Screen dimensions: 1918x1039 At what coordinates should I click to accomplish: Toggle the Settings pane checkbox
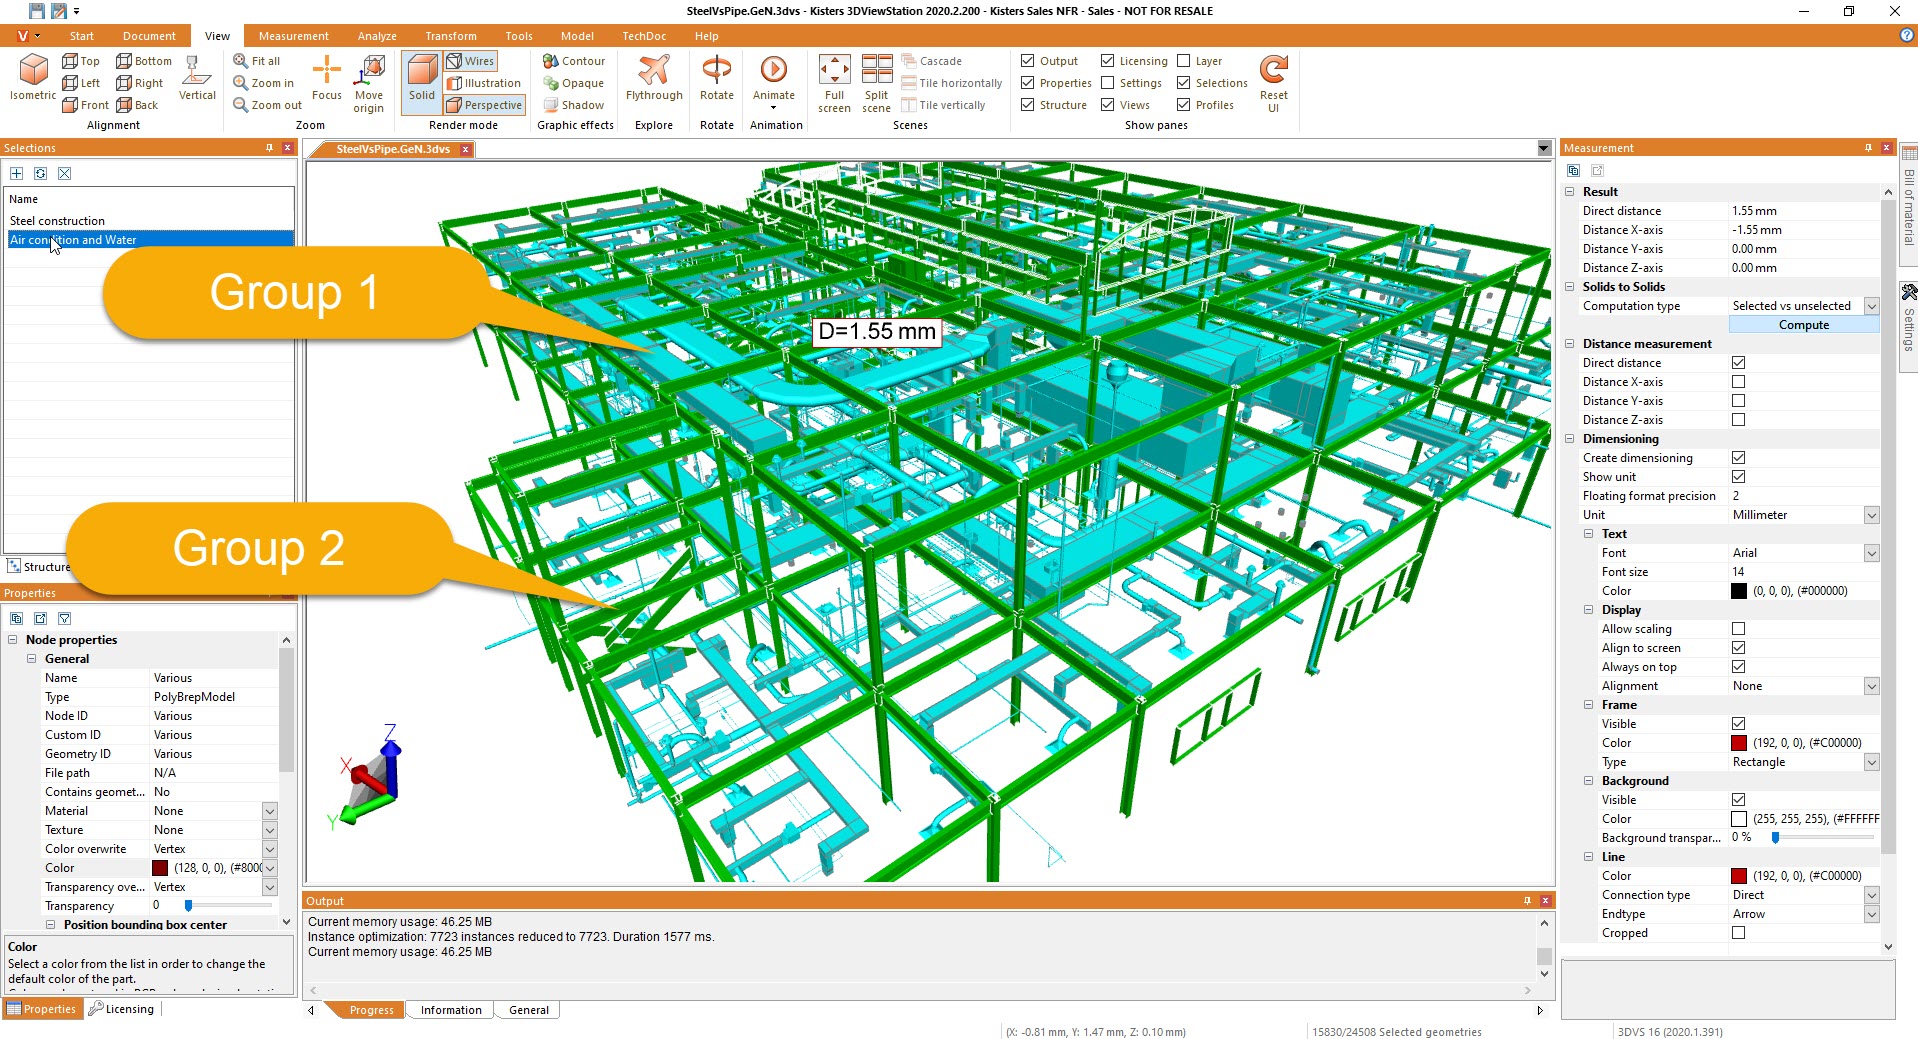point(1107,83)
